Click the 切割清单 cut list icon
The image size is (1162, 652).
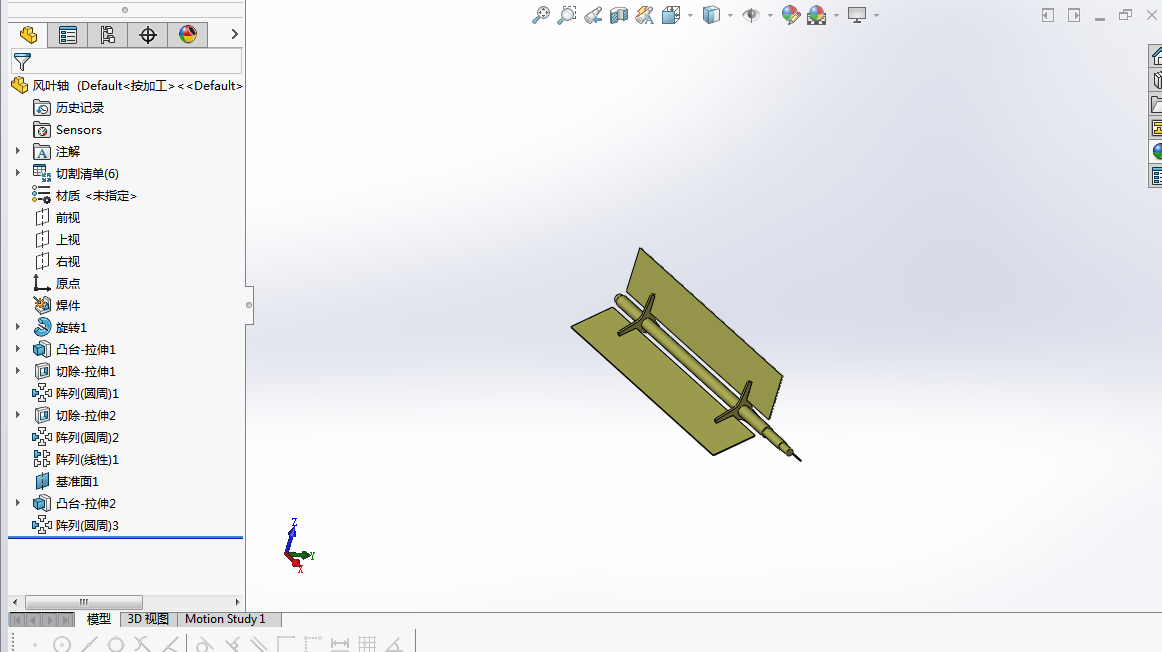[x=42, y=173]
